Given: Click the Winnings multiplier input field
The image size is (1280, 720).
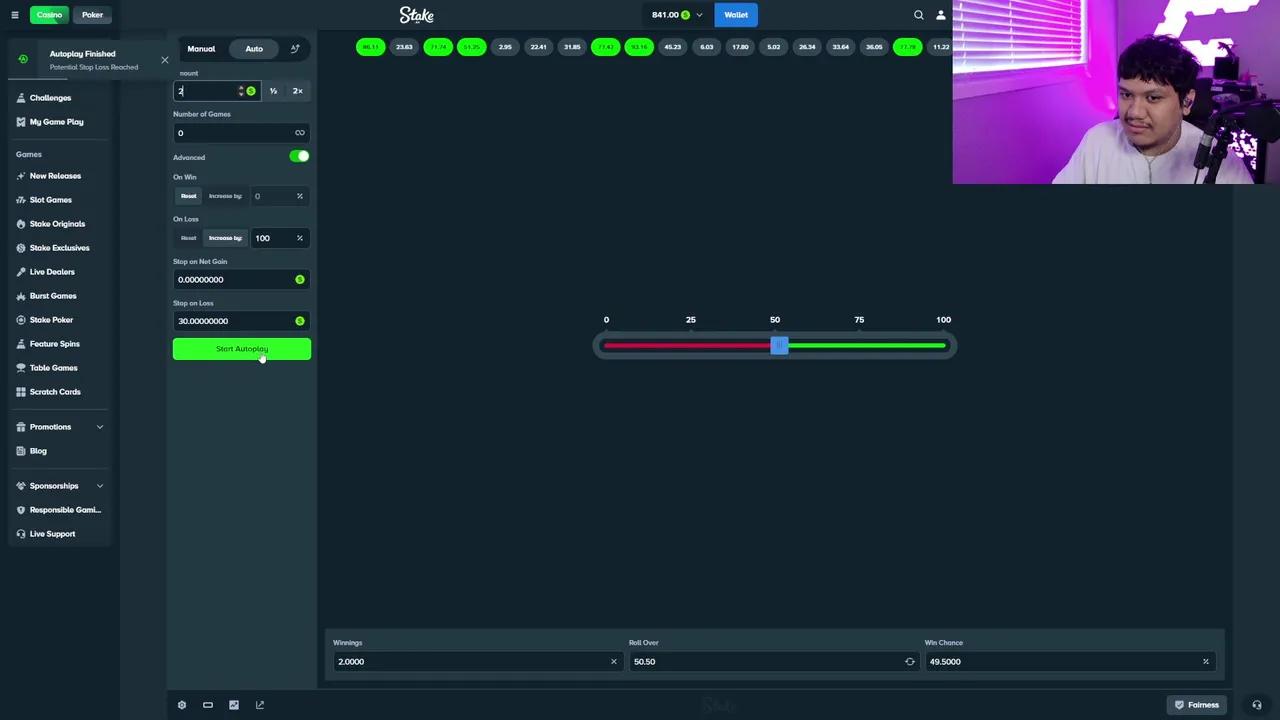Looking at the screenshot, I should pyautogui.click(x=476, y=662).
